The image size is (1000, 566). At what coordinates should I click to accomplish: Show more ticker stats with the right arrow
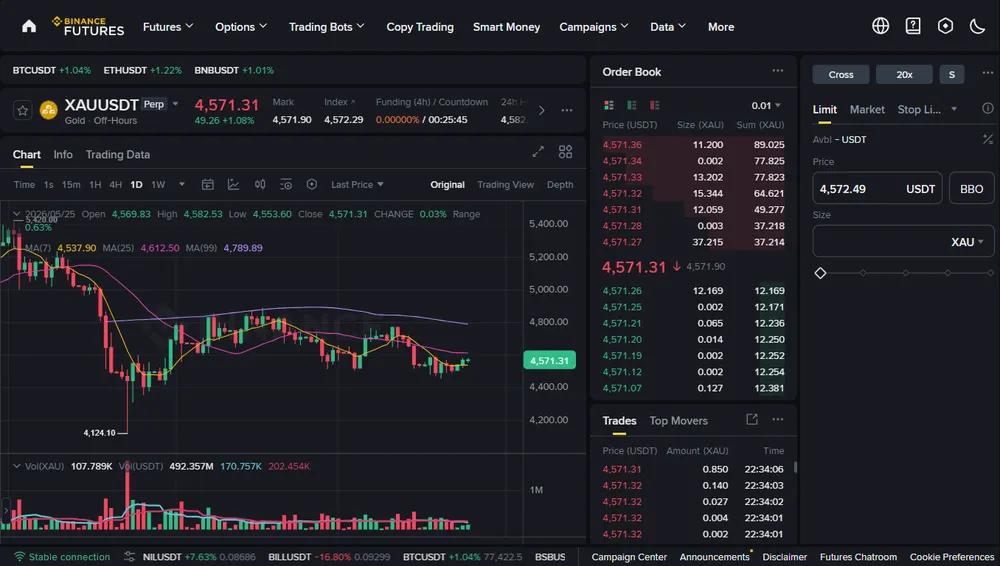tap(541, 110)
